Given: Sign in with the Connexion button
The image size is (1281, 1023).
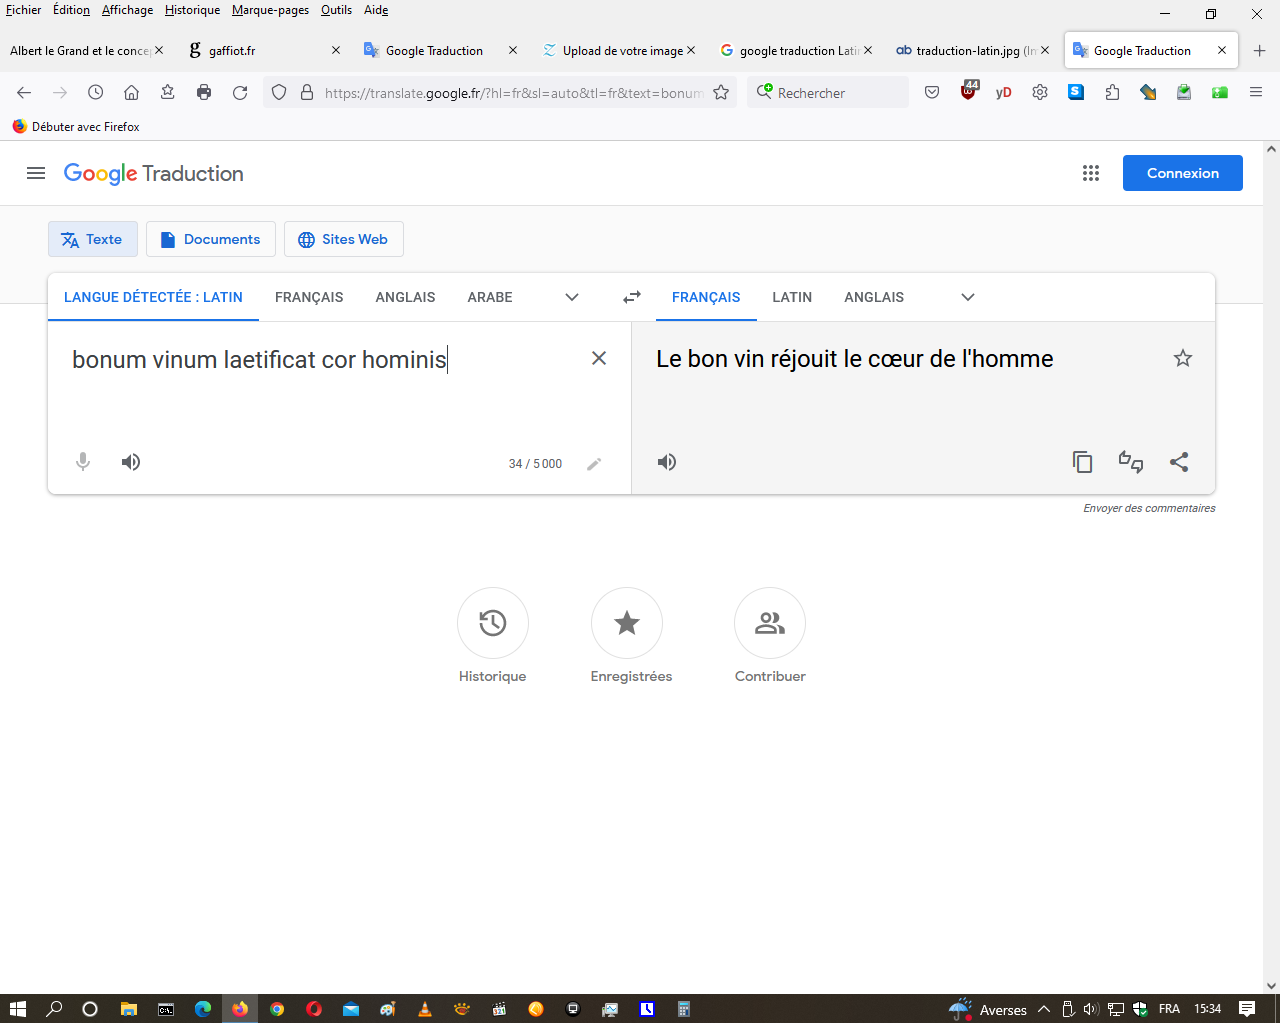Looking at the screenshot, I should (1183, 173).
